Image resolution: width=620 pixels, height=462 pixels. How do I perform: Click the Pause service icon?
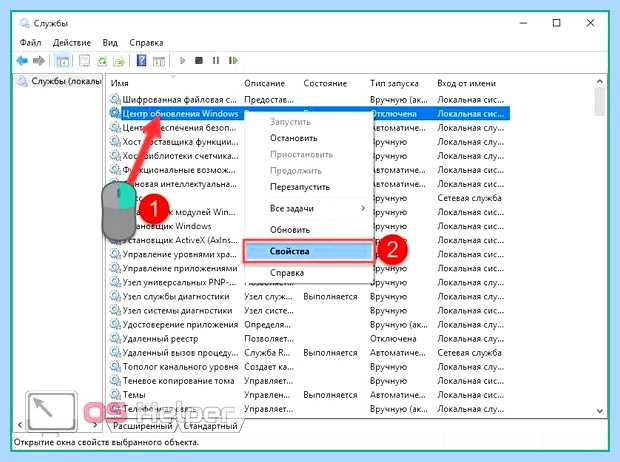(215, 61)
